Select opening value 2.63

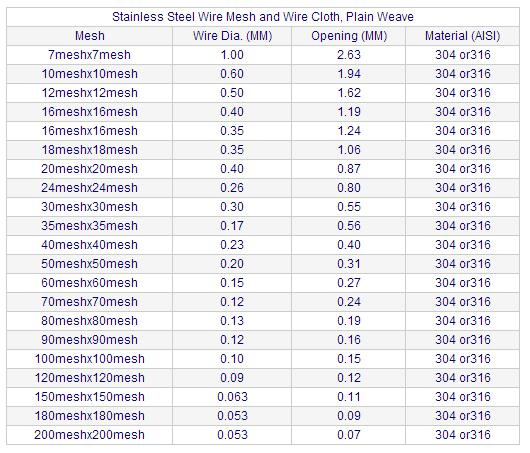point(349,55)
